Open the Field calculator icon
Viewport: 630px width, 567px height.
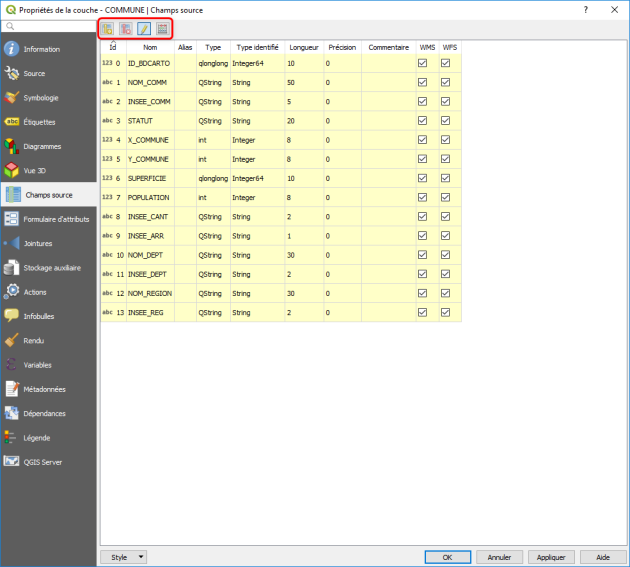(162, 29)
